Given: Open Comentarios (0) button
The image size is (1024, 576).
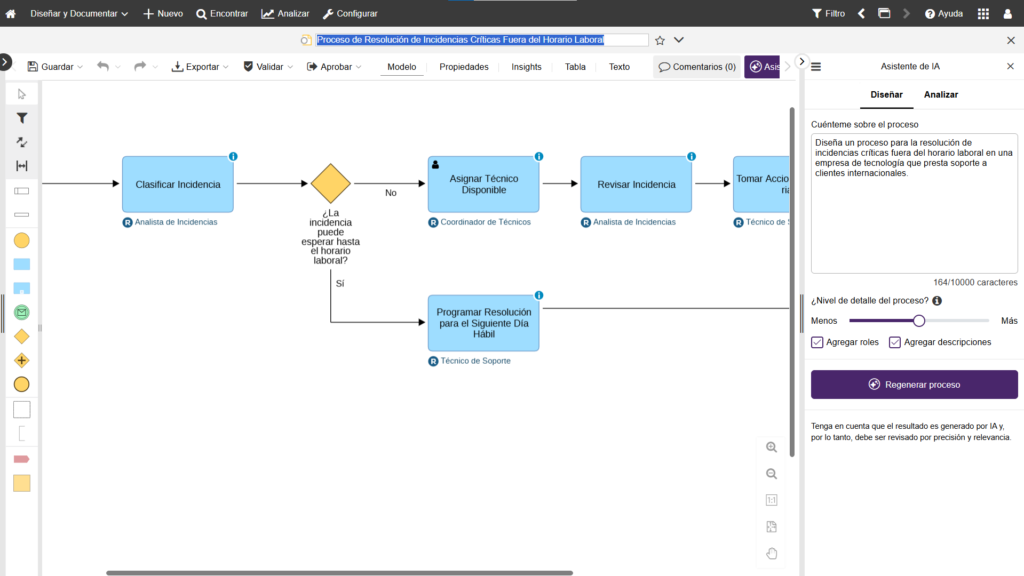Looking at the screenshot, I should (x=697, y=67).
